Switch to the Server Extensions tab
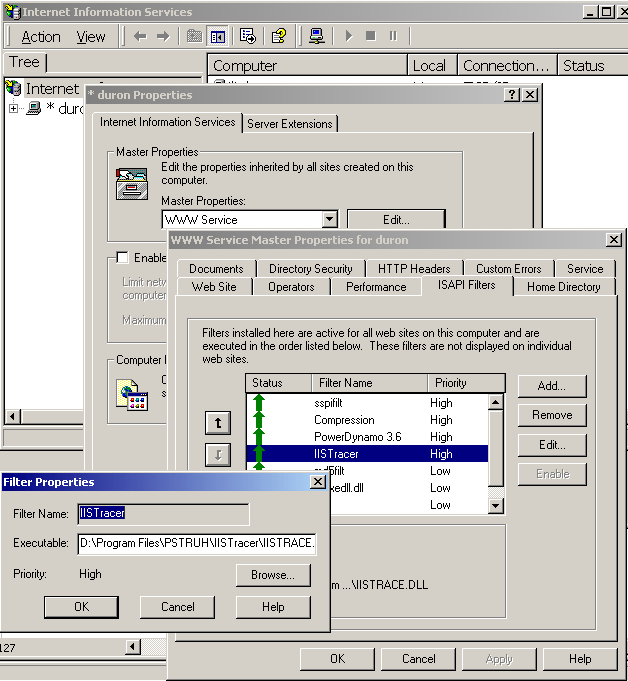 pos(290,124)
